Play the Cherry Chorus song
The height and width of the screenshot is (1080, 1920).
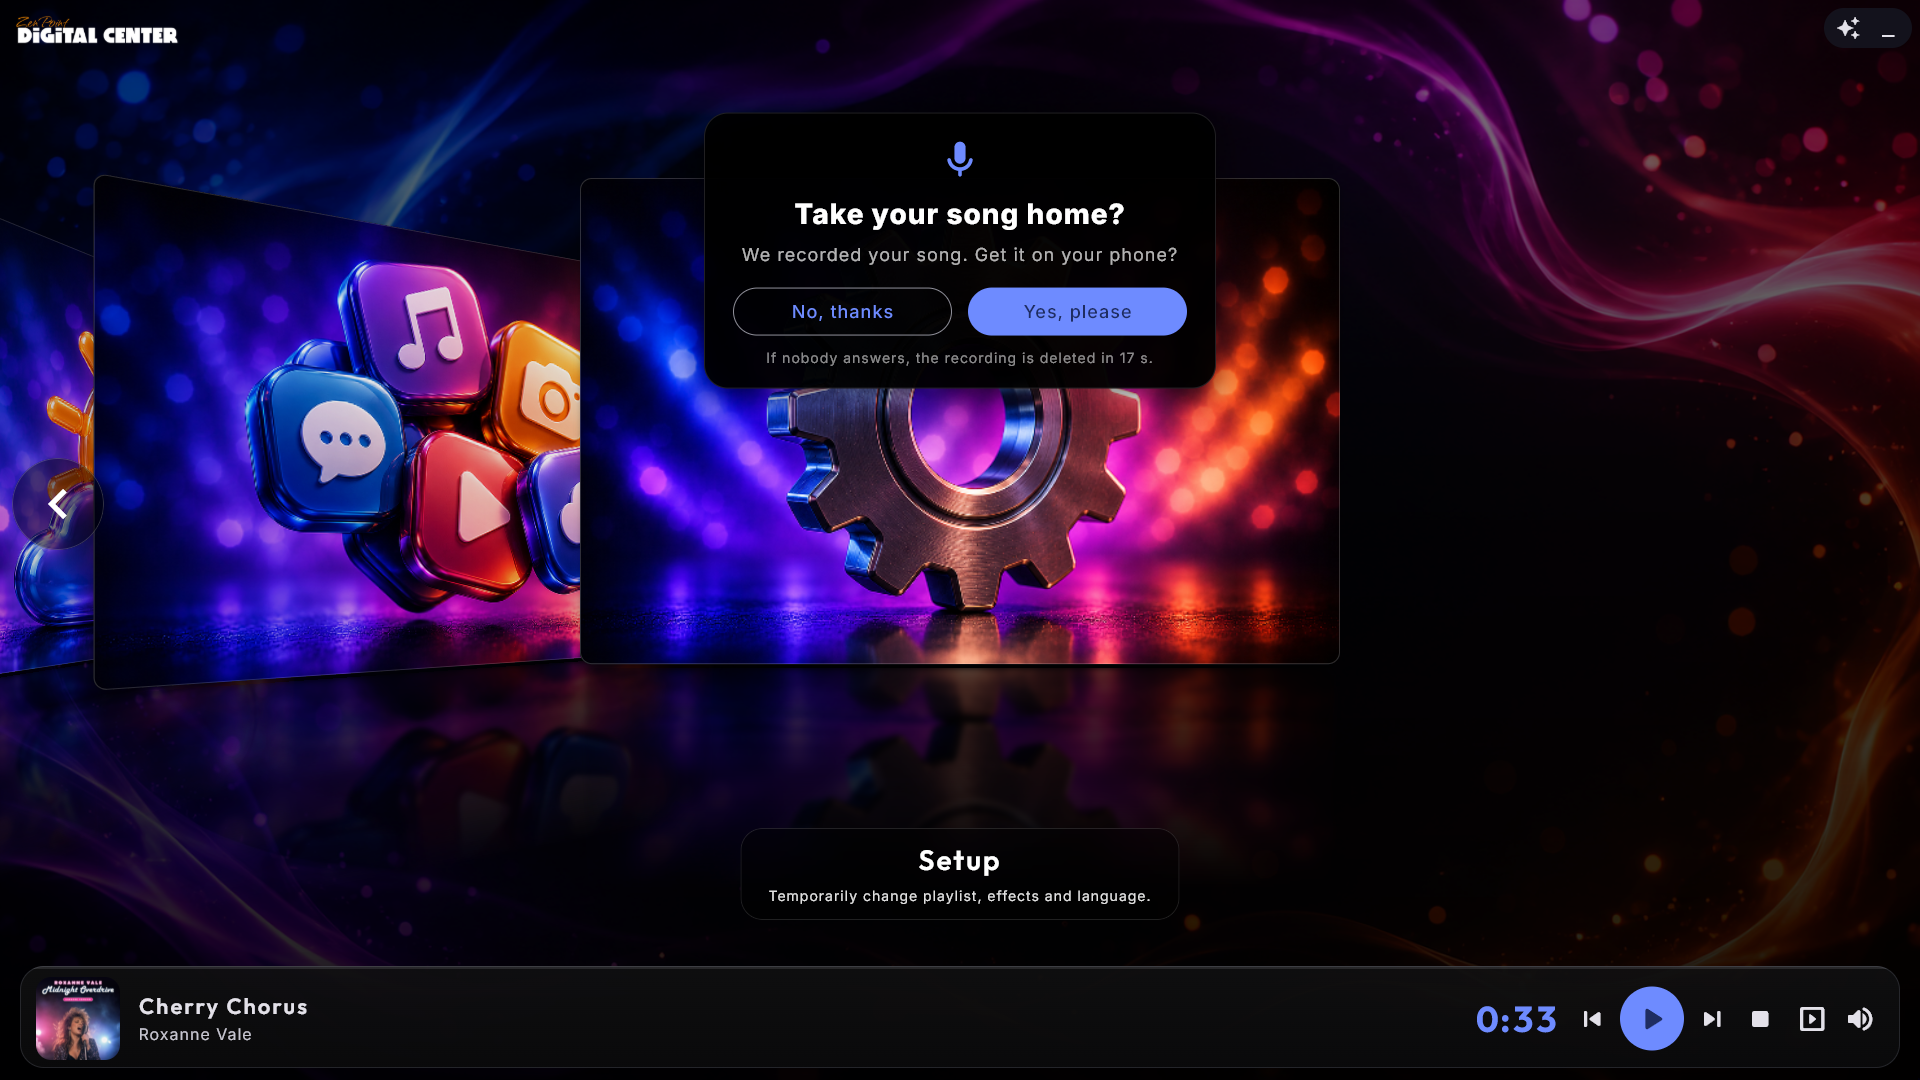(x=1652, y=1019)
